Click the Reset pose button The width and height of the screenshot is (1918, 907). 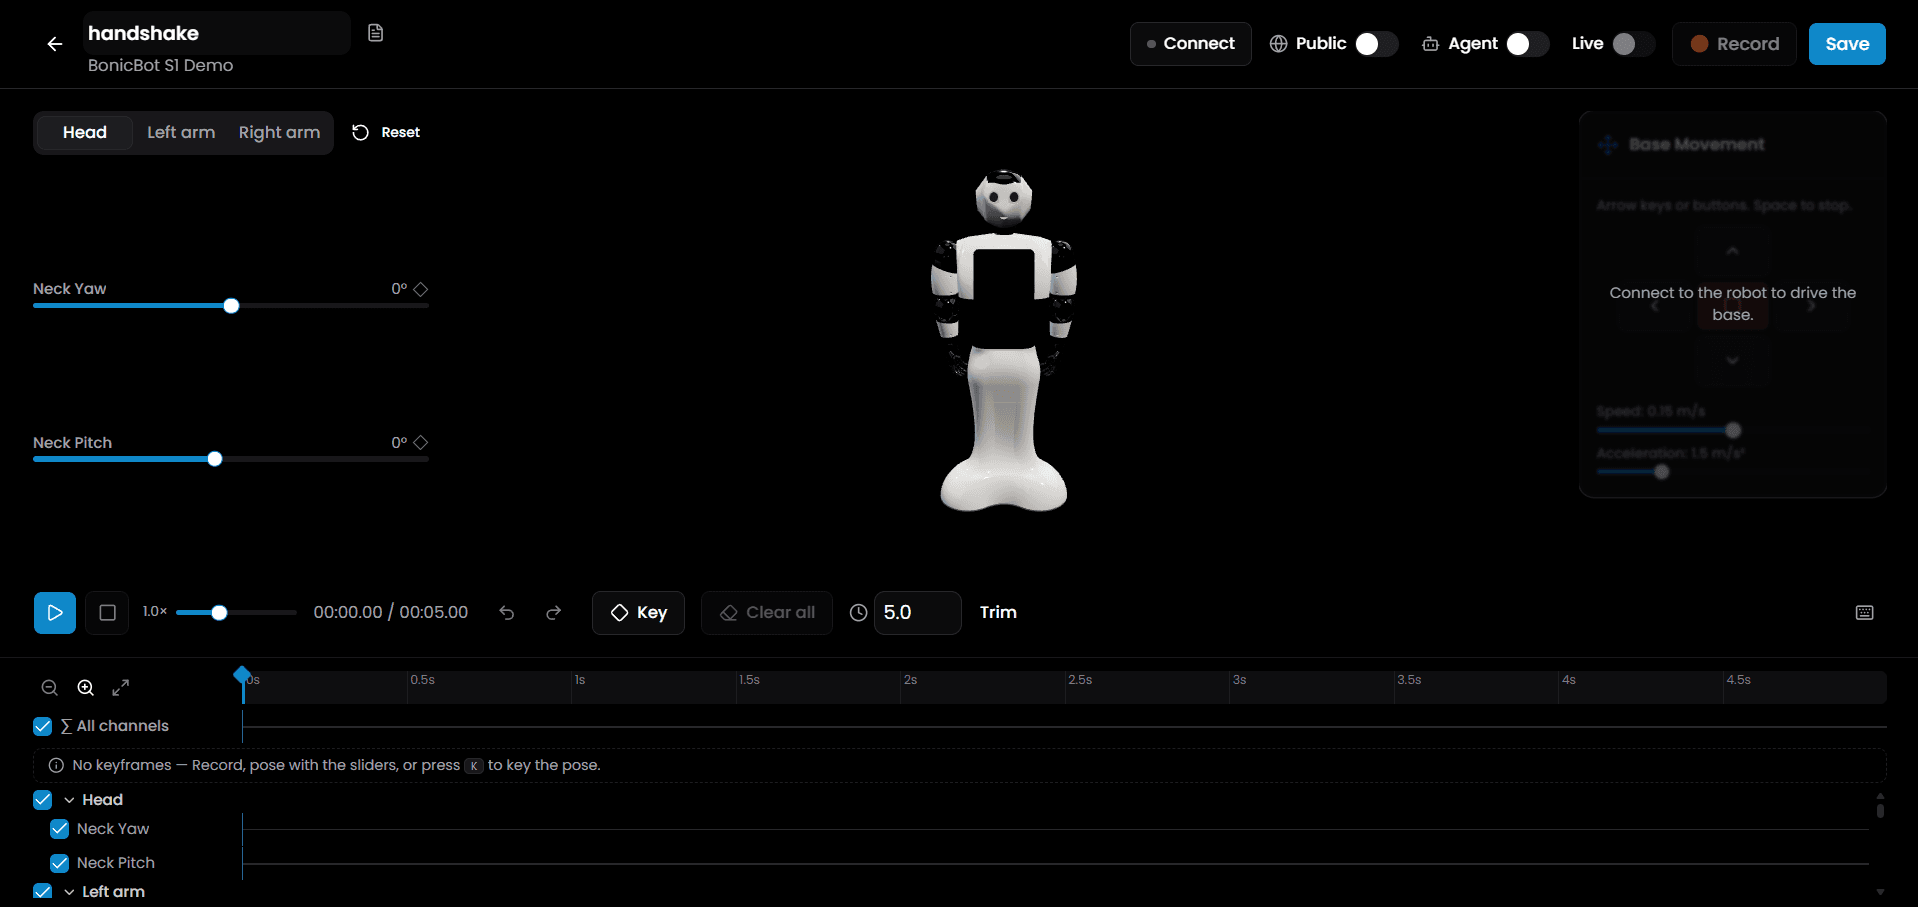click(386, 132)
